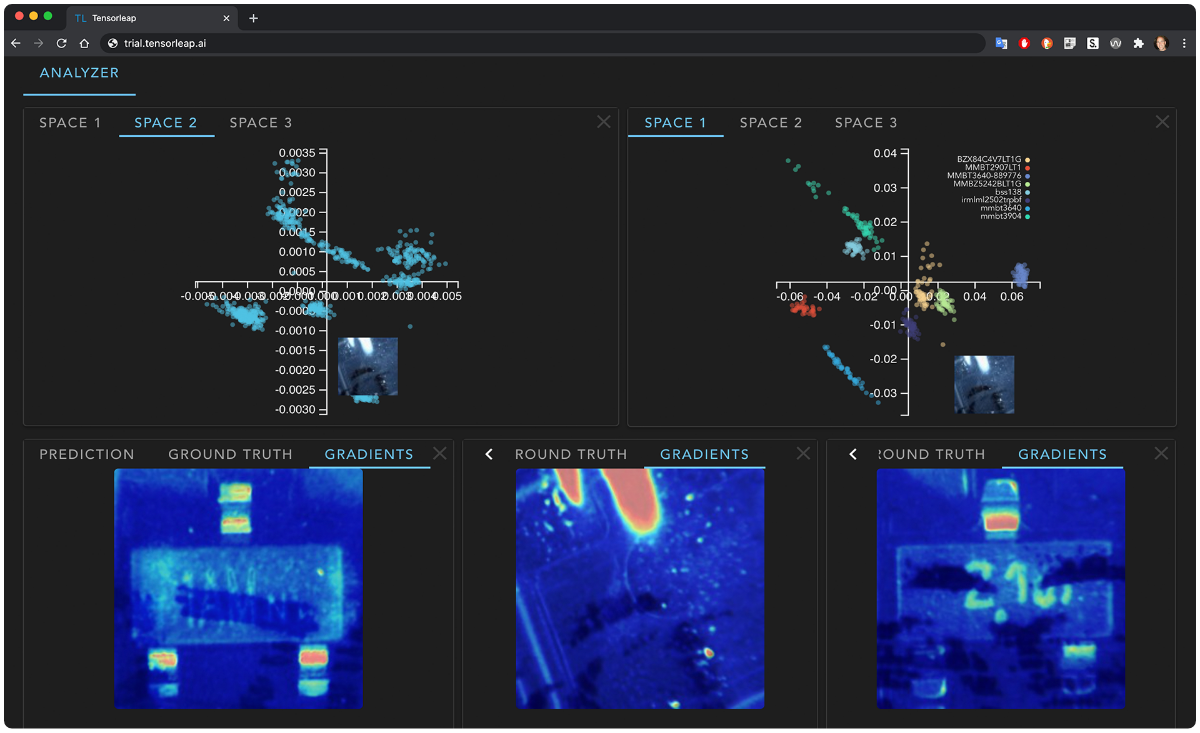
Task: Select the ANALYZER navigation link
Action: pyautogui.click(x=79, y=73)
